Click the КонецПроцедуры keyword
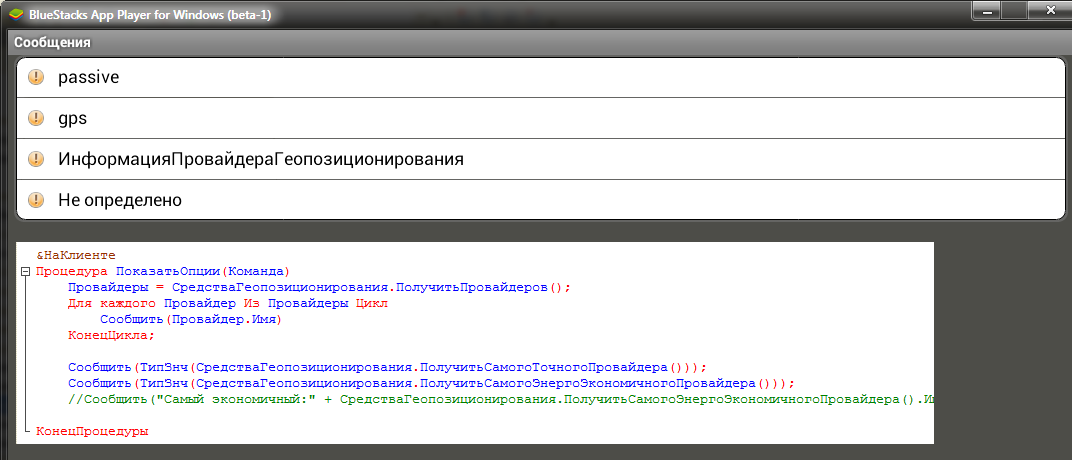 (92, 432)
